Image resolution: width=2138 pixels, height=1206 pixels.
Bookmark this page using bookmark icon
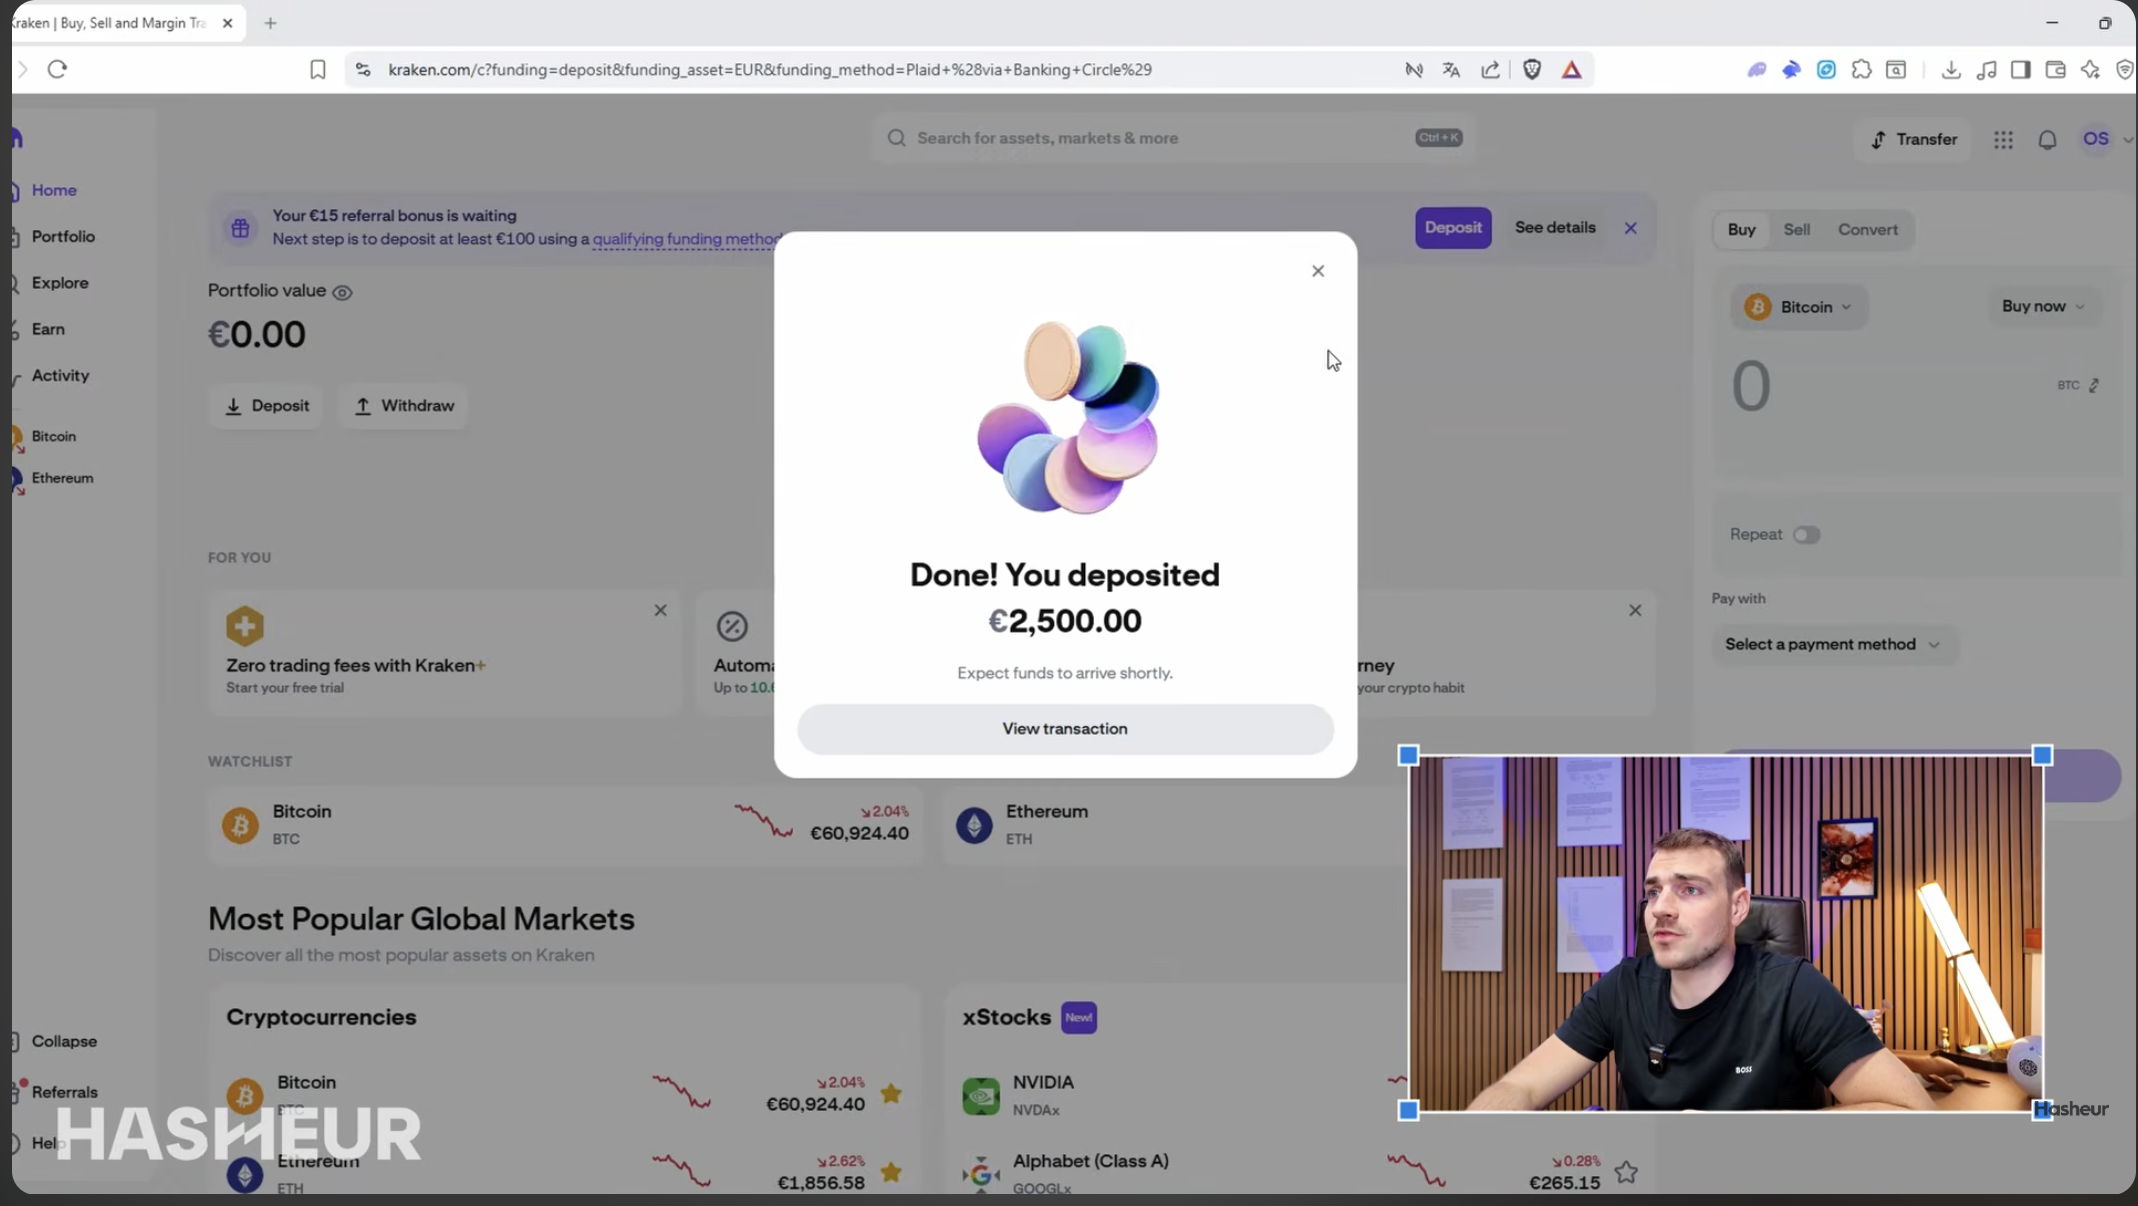tap(317, 70)
